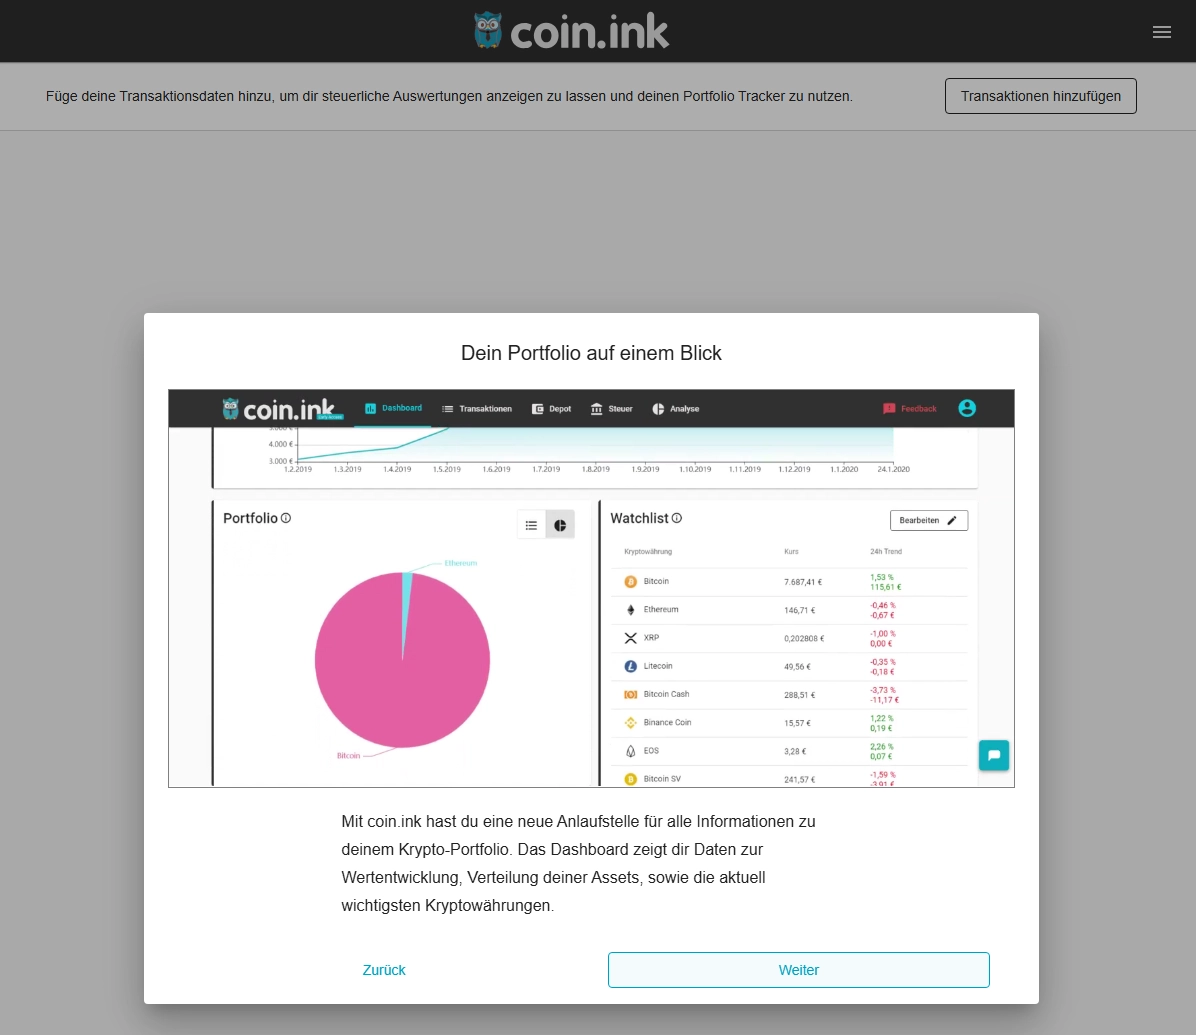Click the XRP price 0,202808 €
This screenshot has width=1196, height=1035.
pos(804,638)
